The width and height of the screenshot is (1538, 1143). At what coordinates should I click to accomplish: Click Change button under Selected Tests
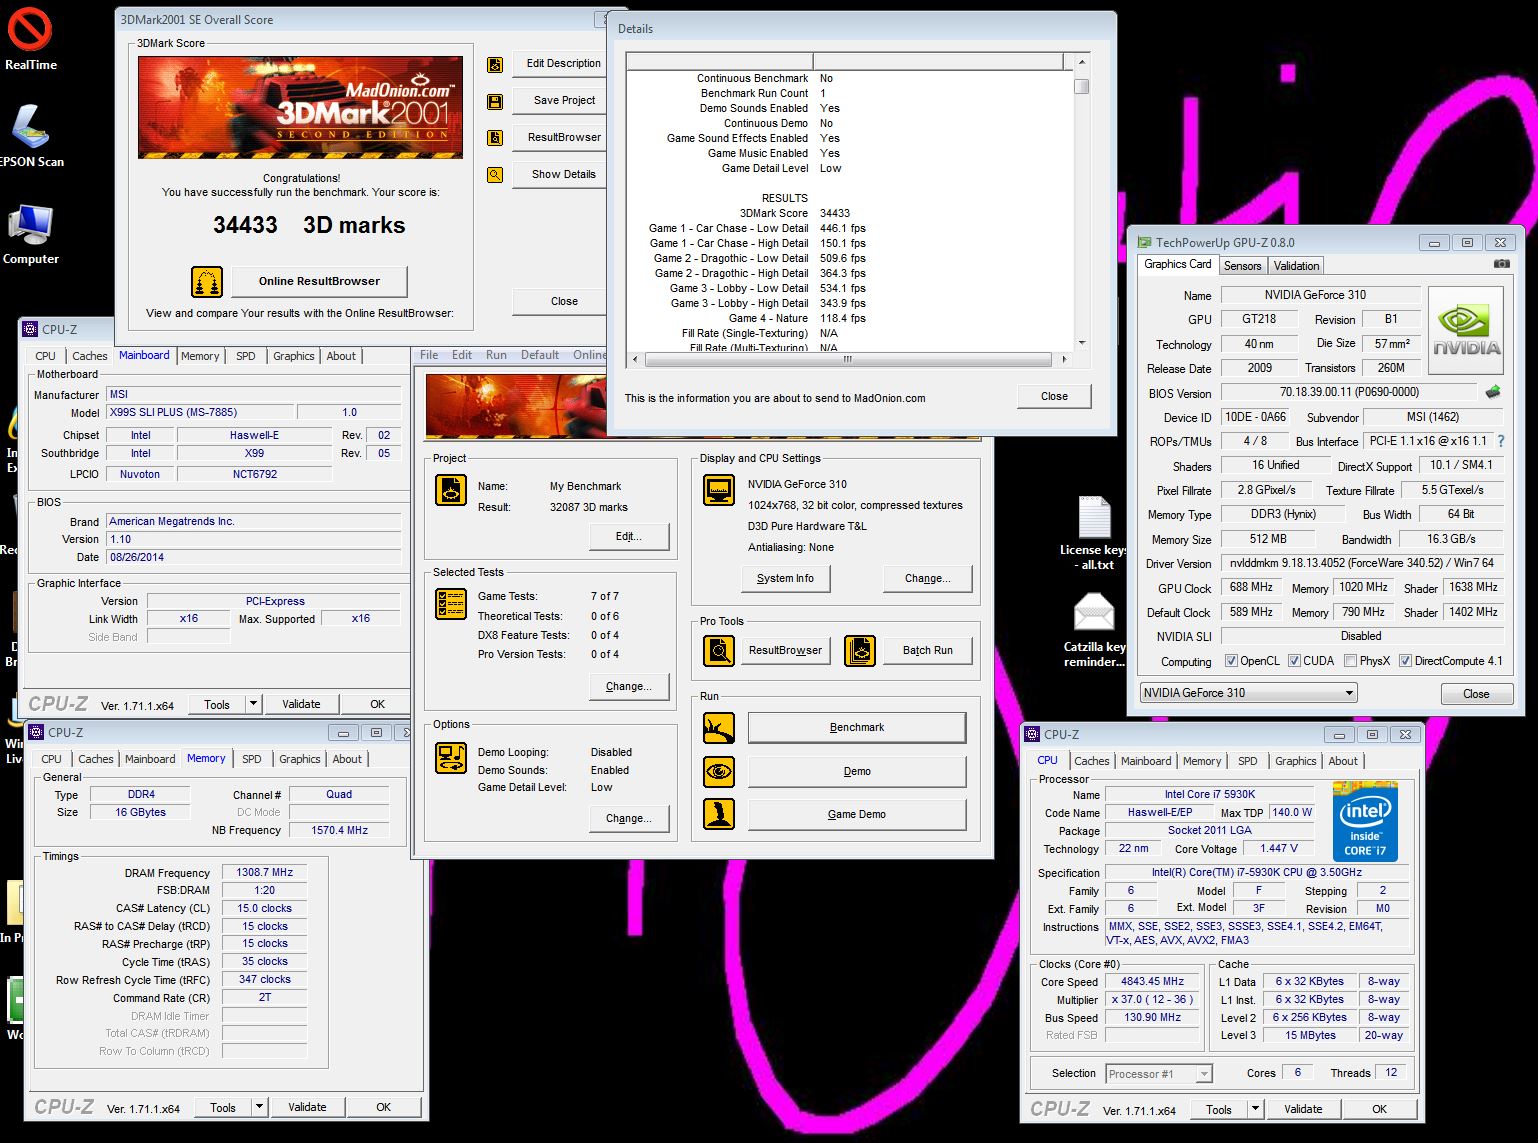click(628, 687)
